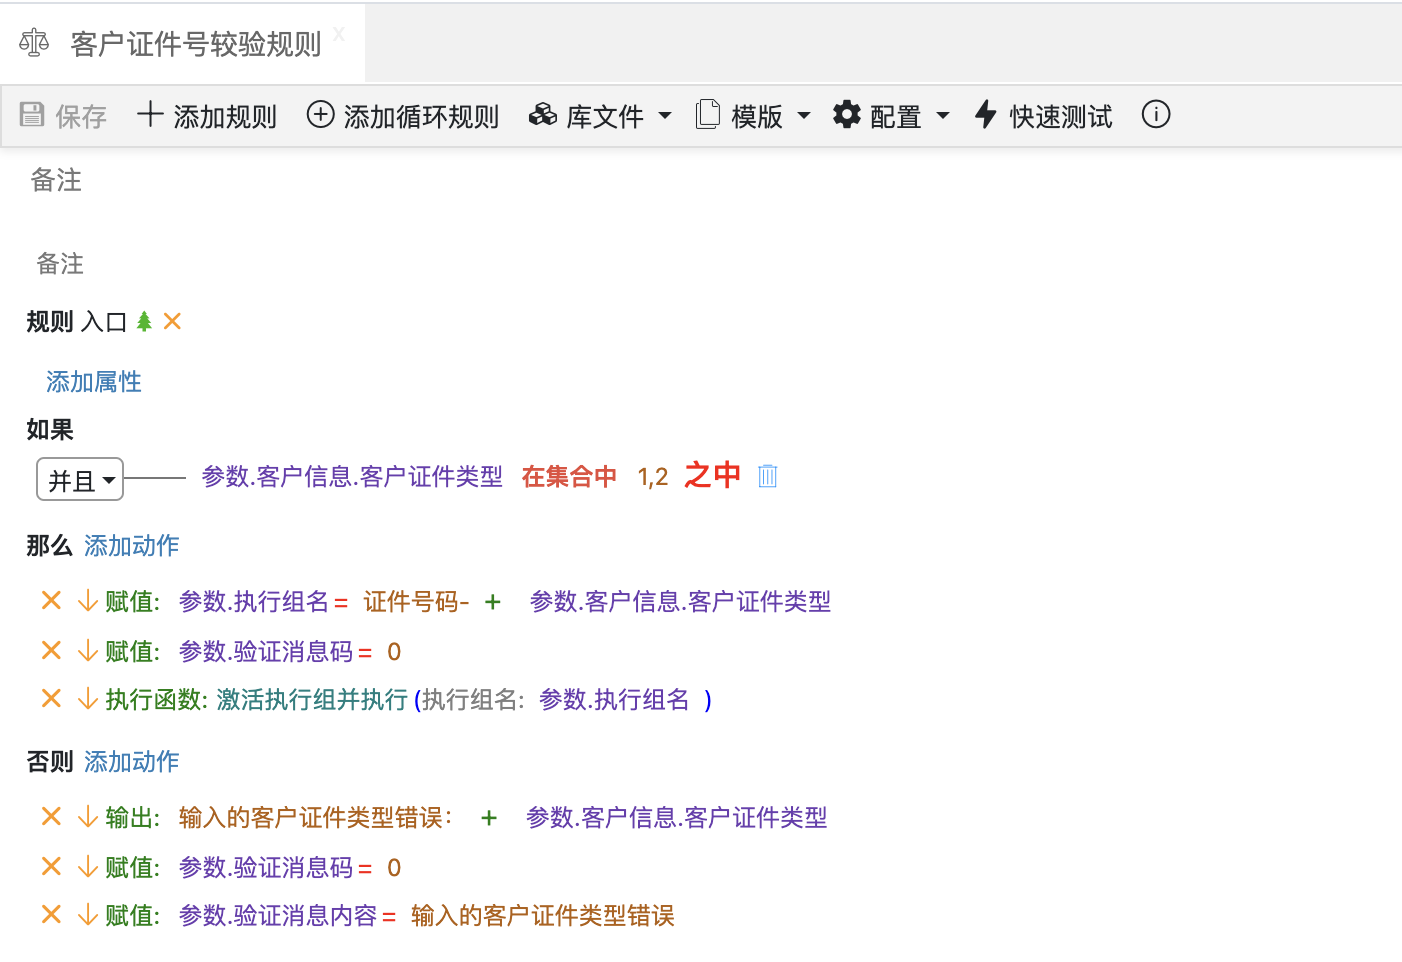Remove the 参数.执行组名 assignment action
This screenshot has width=1402, height=962.
(x=51, y=600)
